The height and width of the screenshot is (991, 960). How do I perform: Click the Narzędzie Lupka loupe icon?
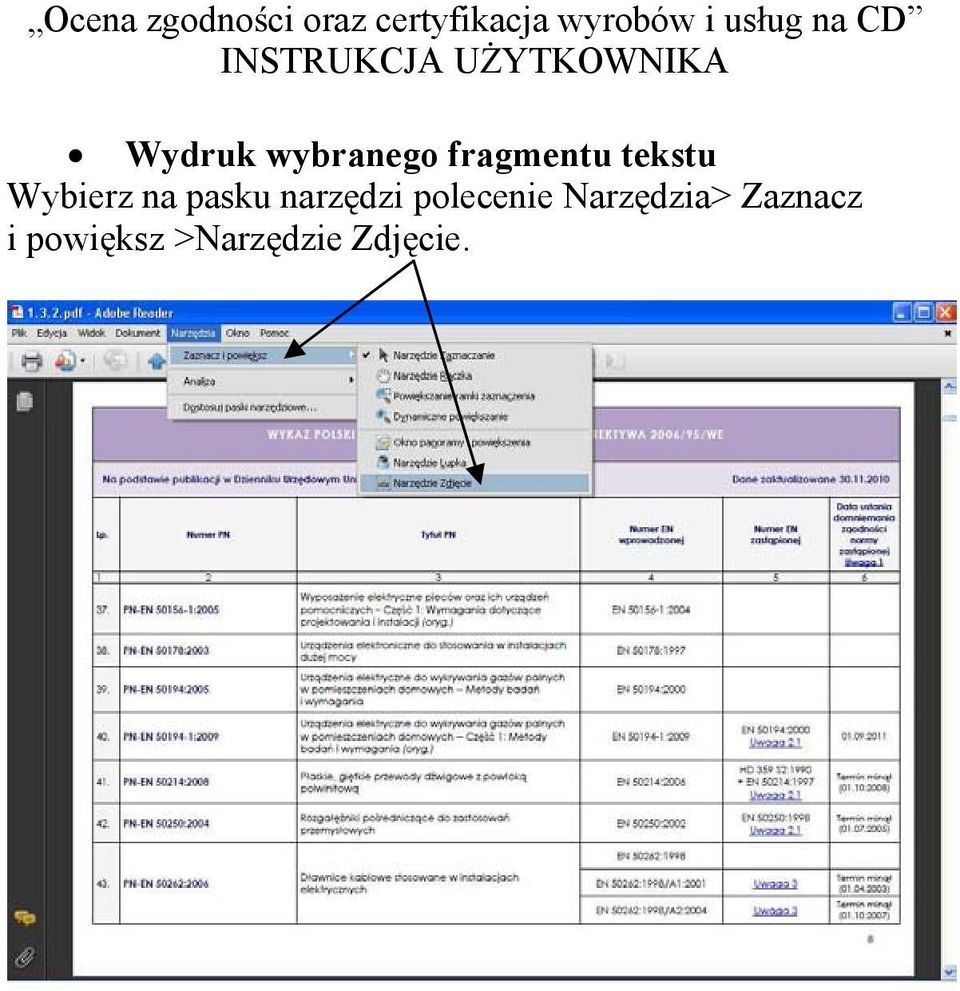tap(383, 462)
